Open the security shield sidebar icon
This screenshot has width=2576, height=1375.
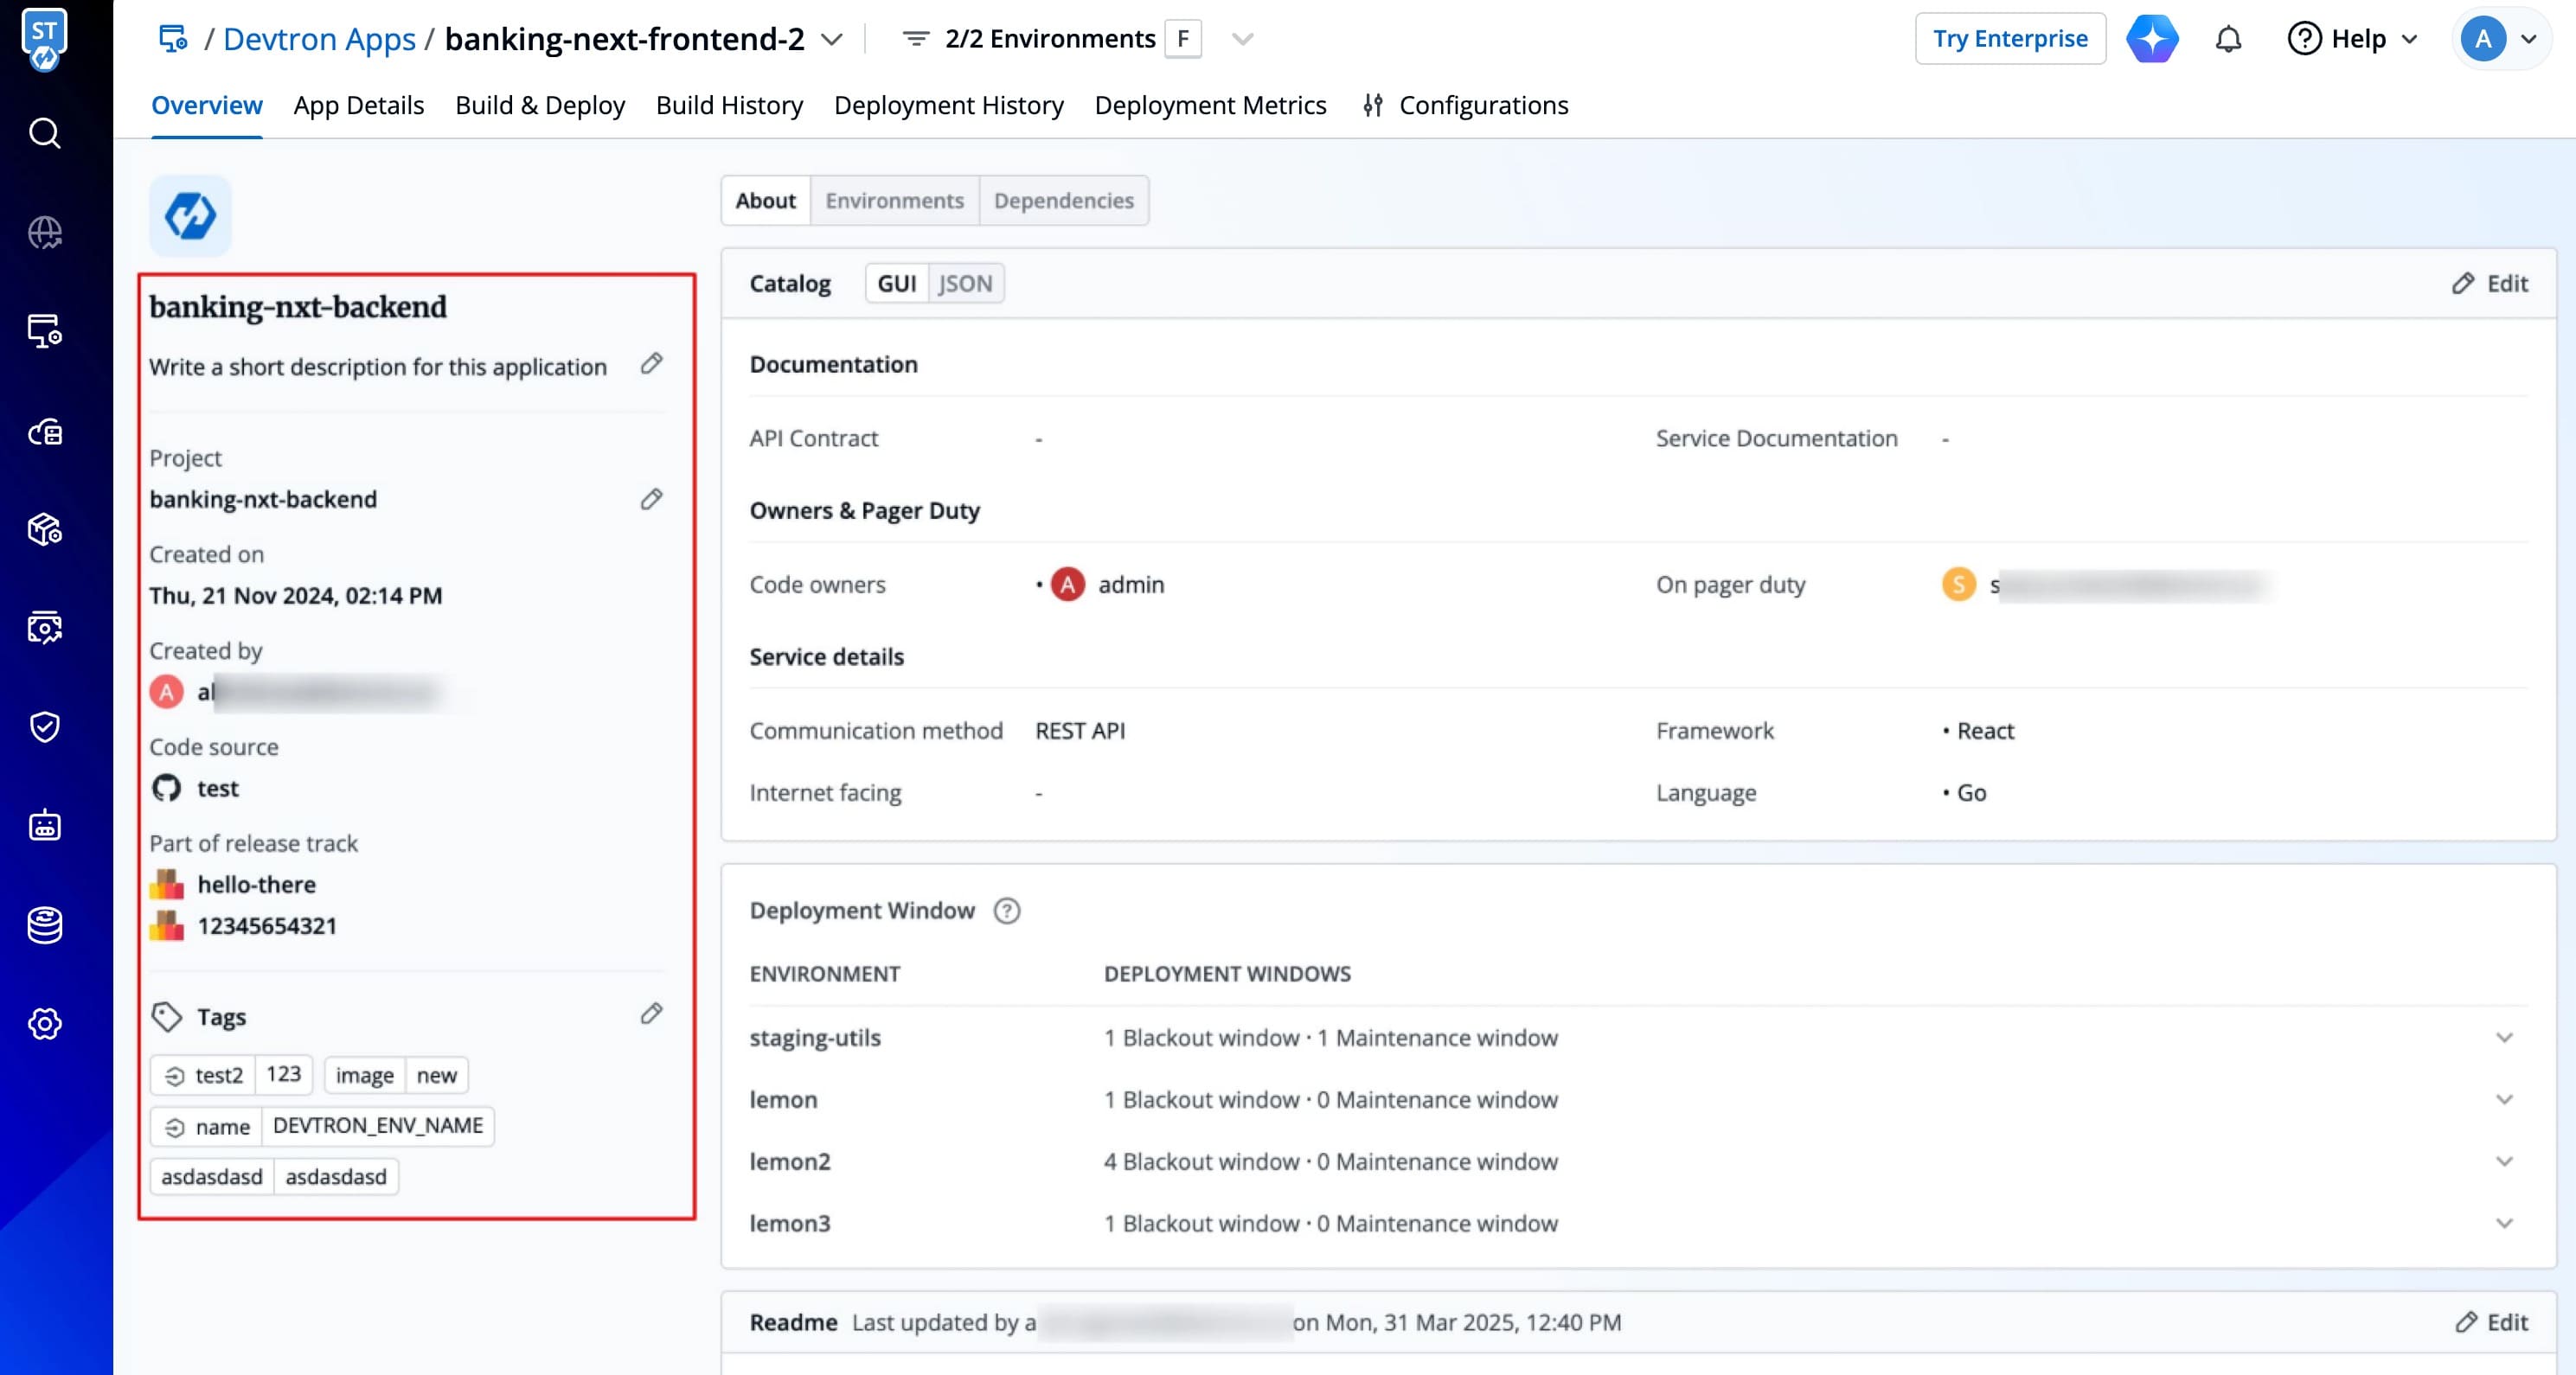(44, 727)
